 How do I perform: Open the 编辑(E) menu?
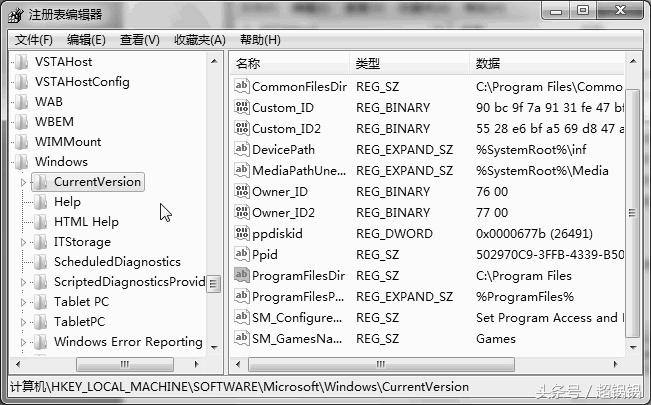tap(86, 40)
